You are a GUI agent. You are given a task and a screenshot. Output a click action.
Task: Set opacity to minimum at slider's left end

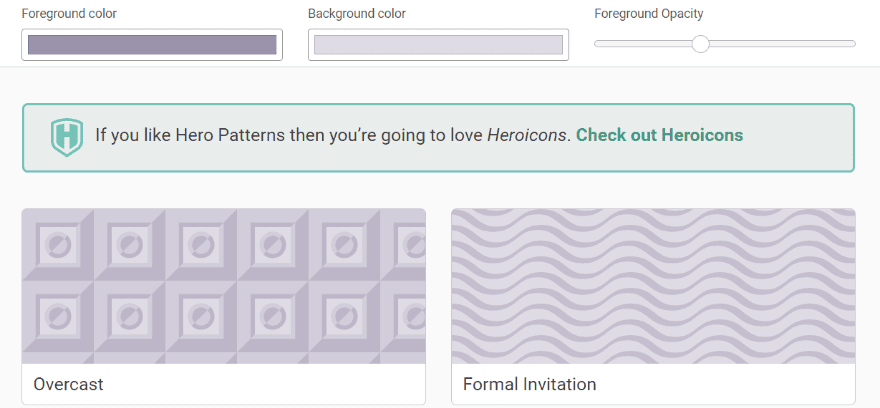[597, 44]
